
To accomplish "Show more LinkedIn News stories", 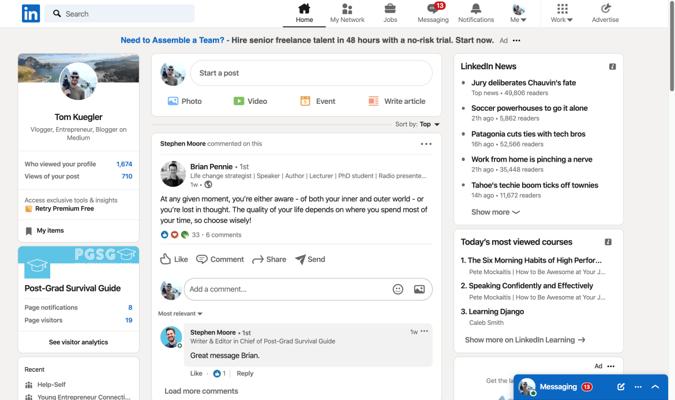I will pos(495,212).
